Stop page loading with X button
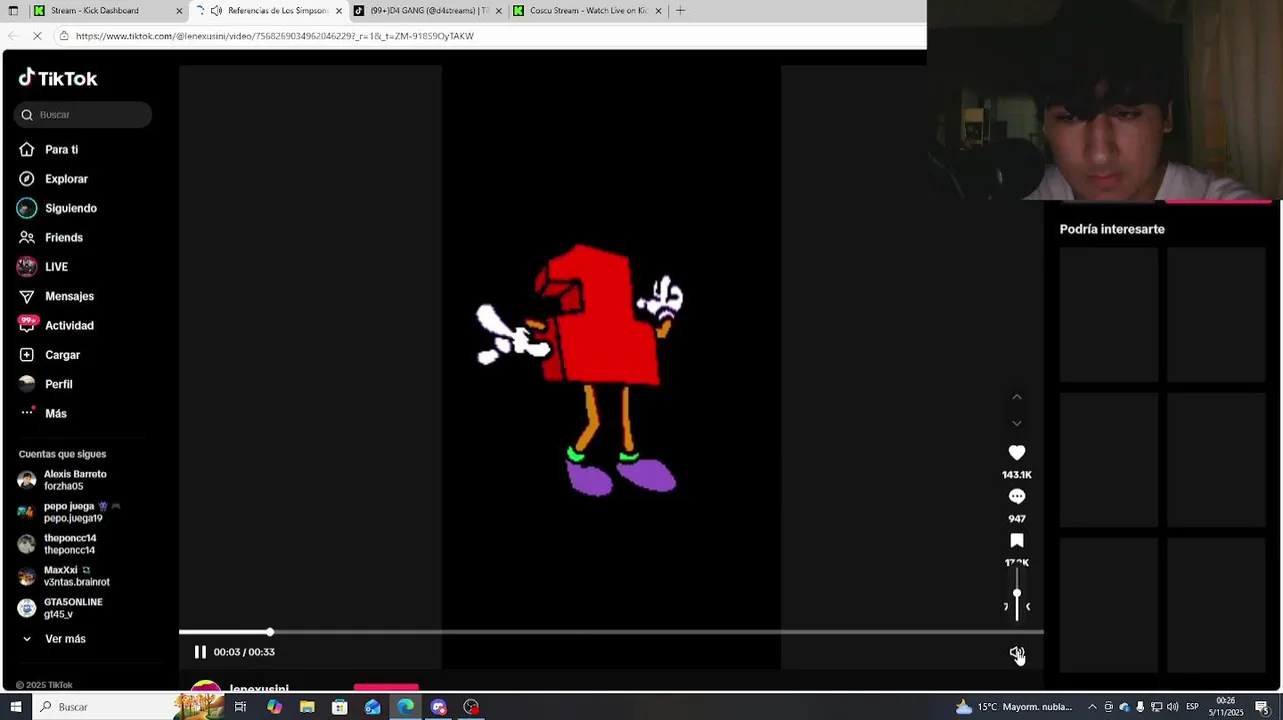 click(x=37, y=36)
